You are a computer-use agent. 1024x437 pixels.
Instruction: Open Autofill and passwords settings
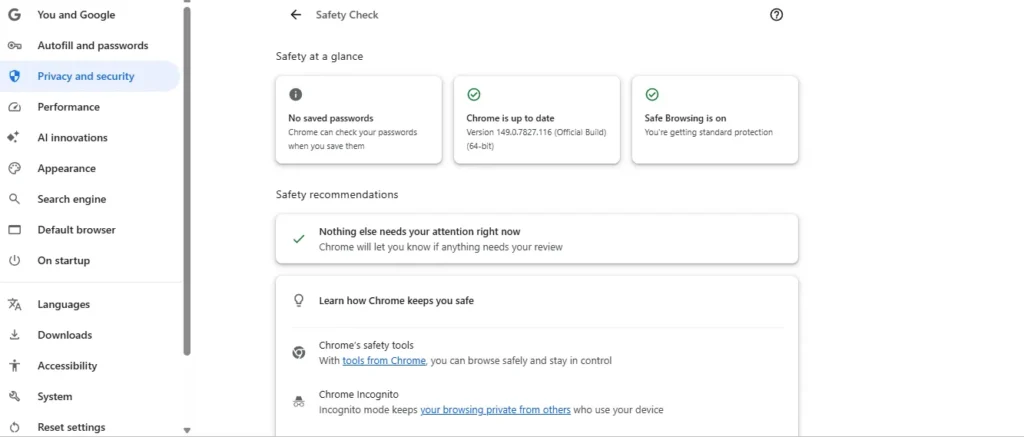tap(90, 45)
